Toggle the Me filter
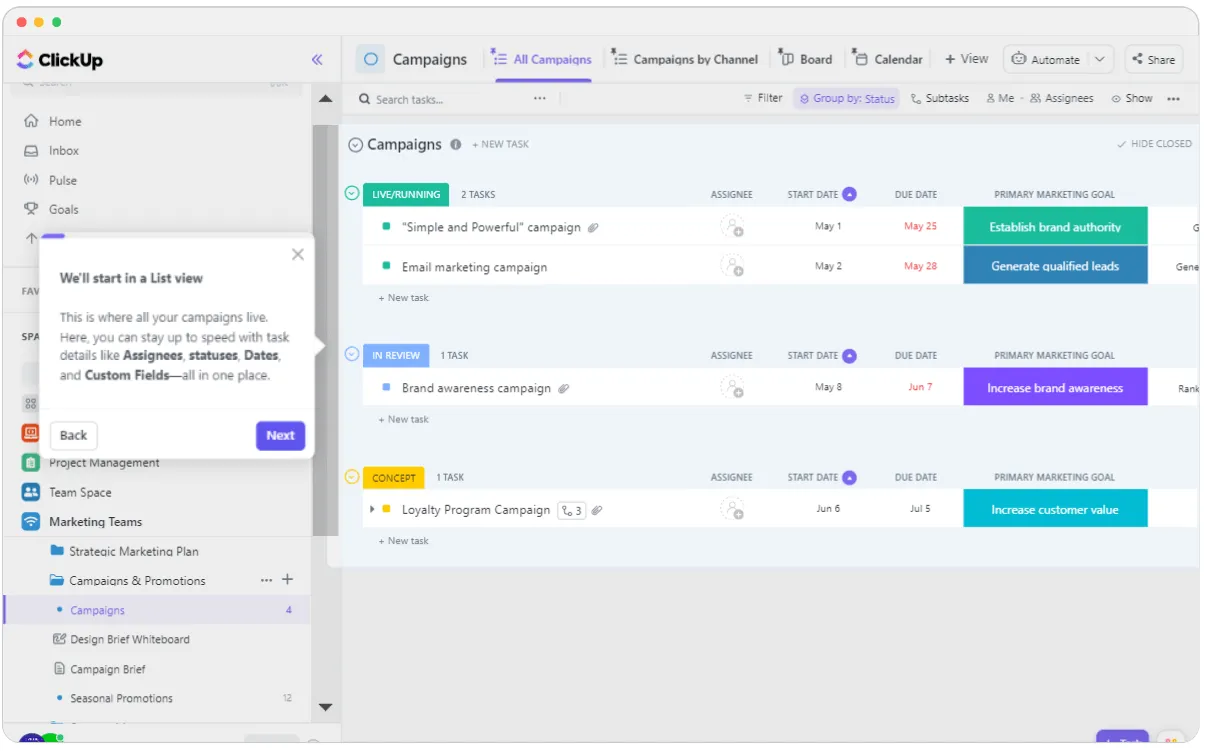The height and width of the screenshot is (751, 1206). click(x=1000, y=98)
